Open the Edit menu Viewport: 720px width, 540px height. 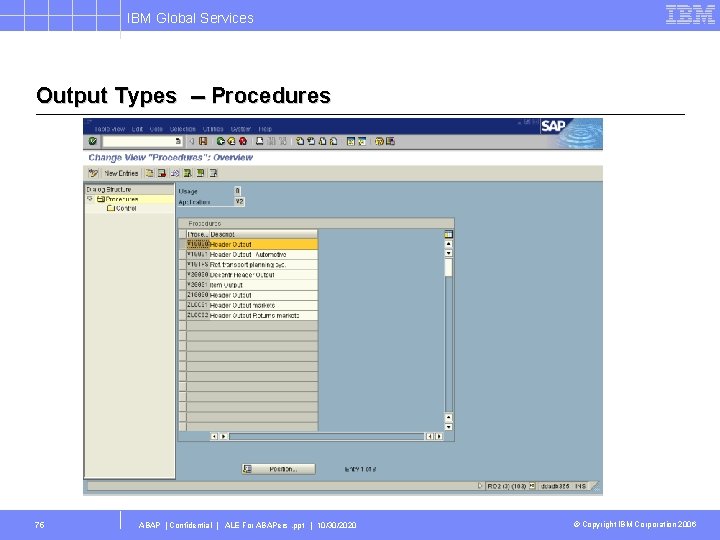tap(137, 129)
